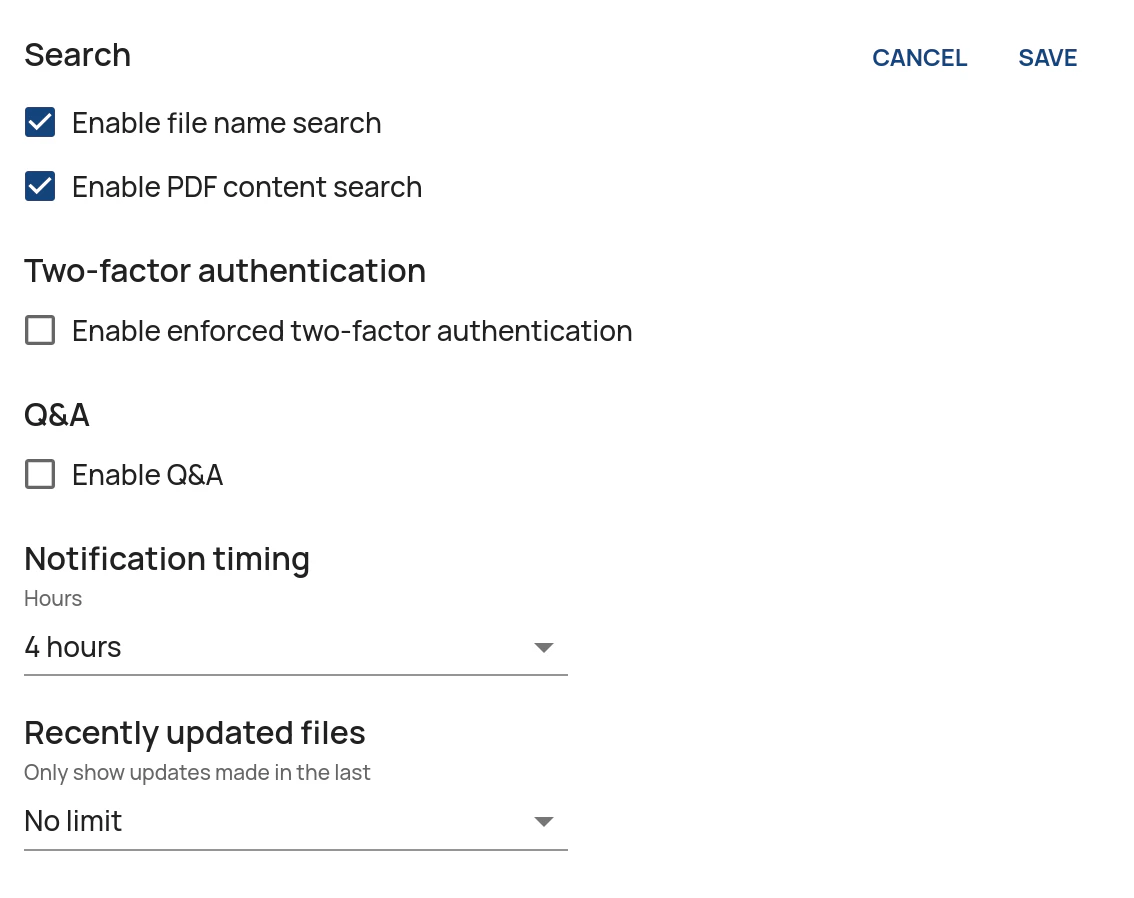Click the Notification timing heading

pos(166,558)
